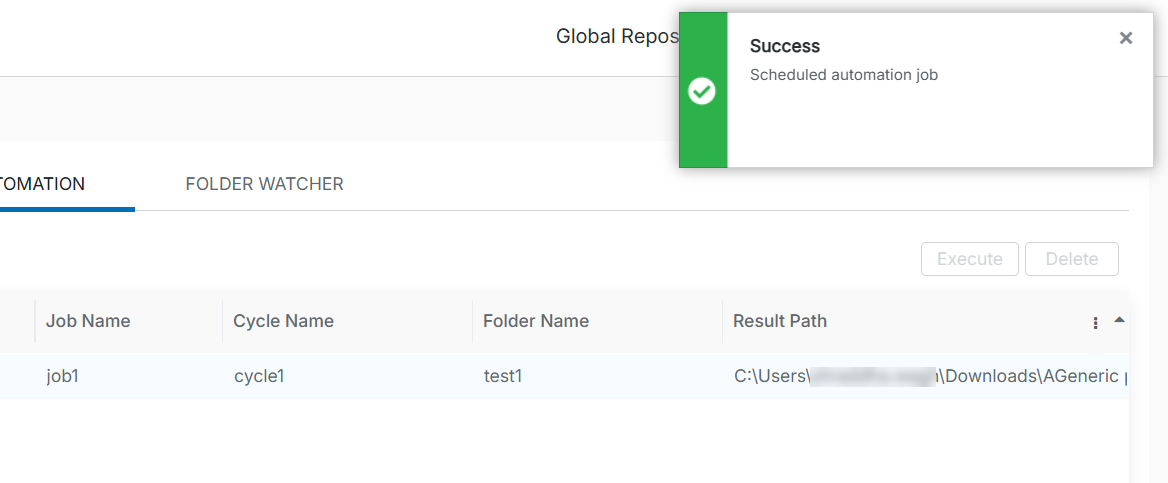Select the Automation tab
Screen dimensions: 1168x483
pos(42,184)
